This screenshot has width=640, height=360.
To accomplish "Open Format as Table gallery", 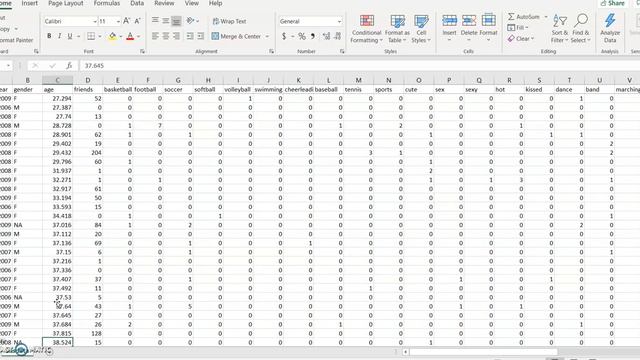I will [397, 29].
